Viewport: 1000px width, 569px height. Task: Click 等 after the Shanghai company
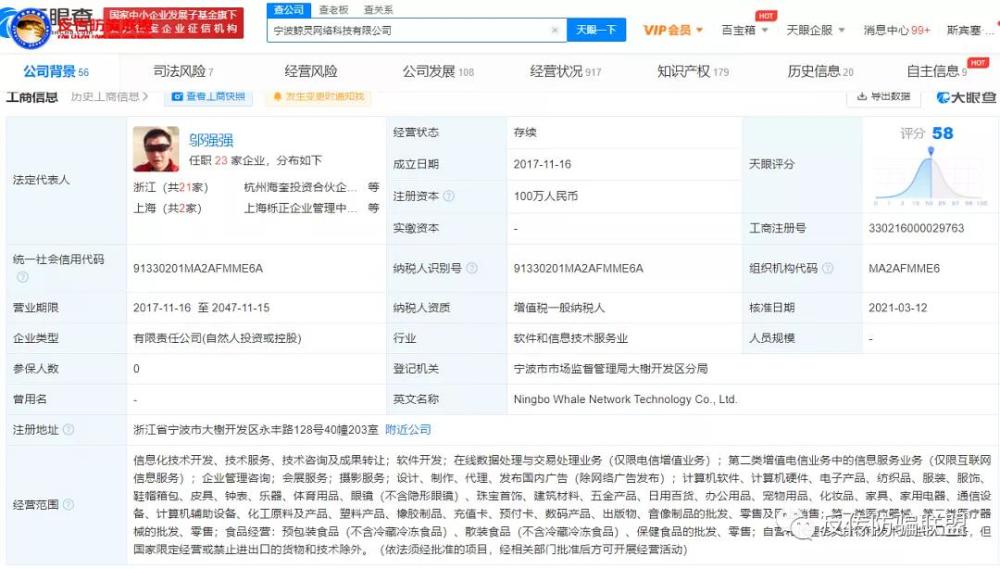[x=374, y=208]
